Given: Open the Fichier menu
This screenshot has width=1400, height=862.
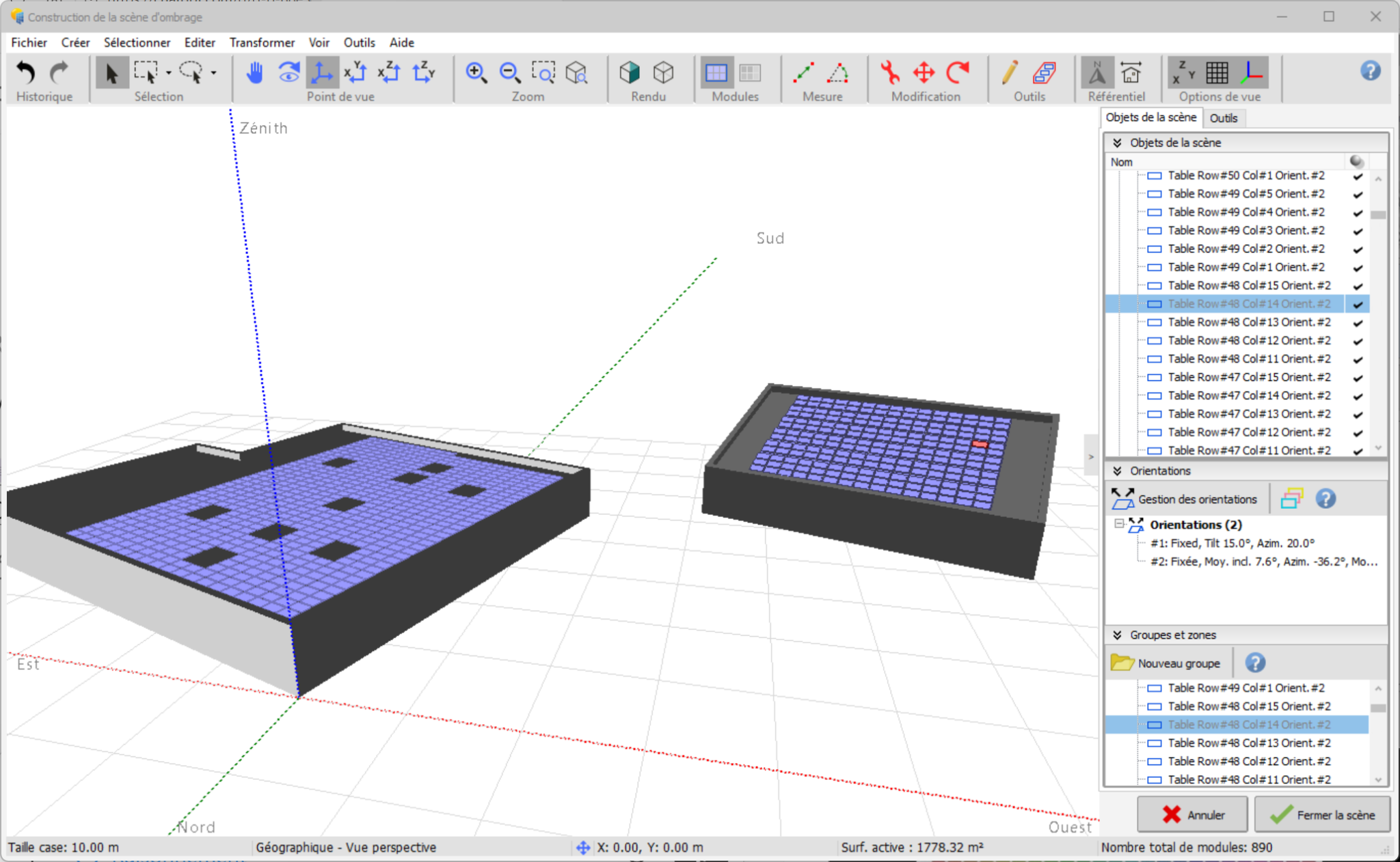Looking at the screenshot, I should tap(29, 43).
